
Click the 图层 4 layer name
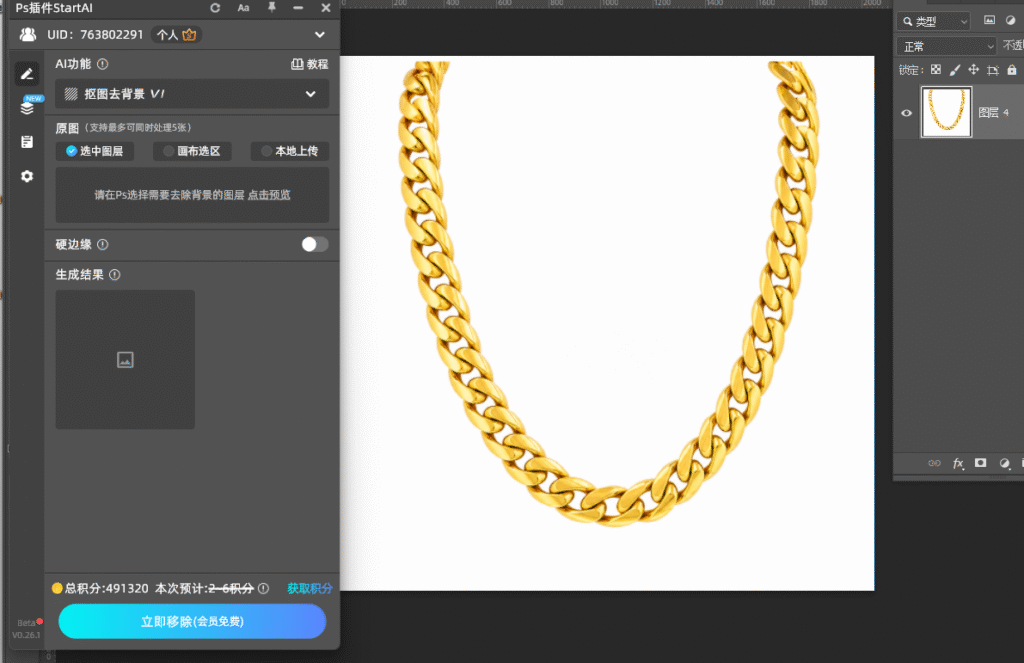point(993,112)
